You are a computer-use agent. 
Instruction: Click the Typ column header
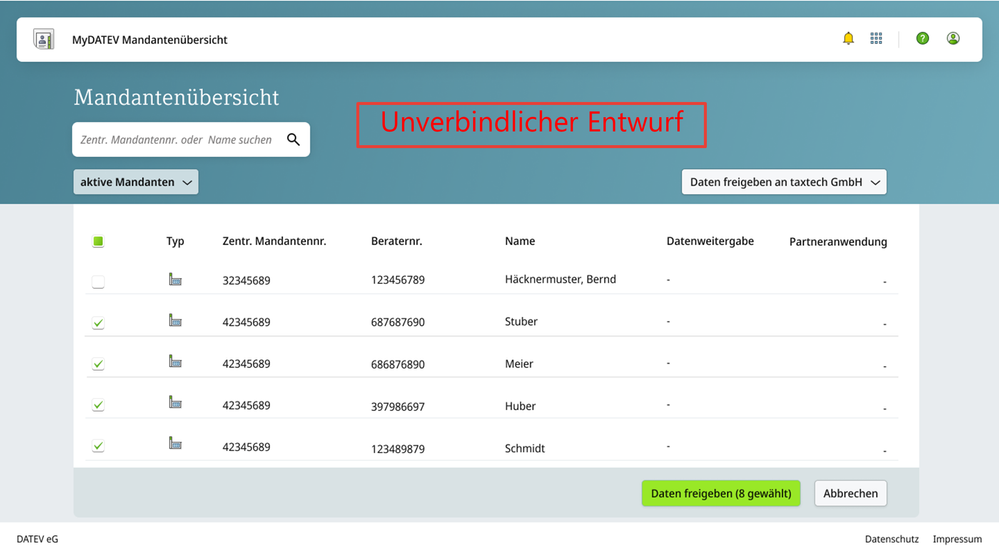coord(175,241)
